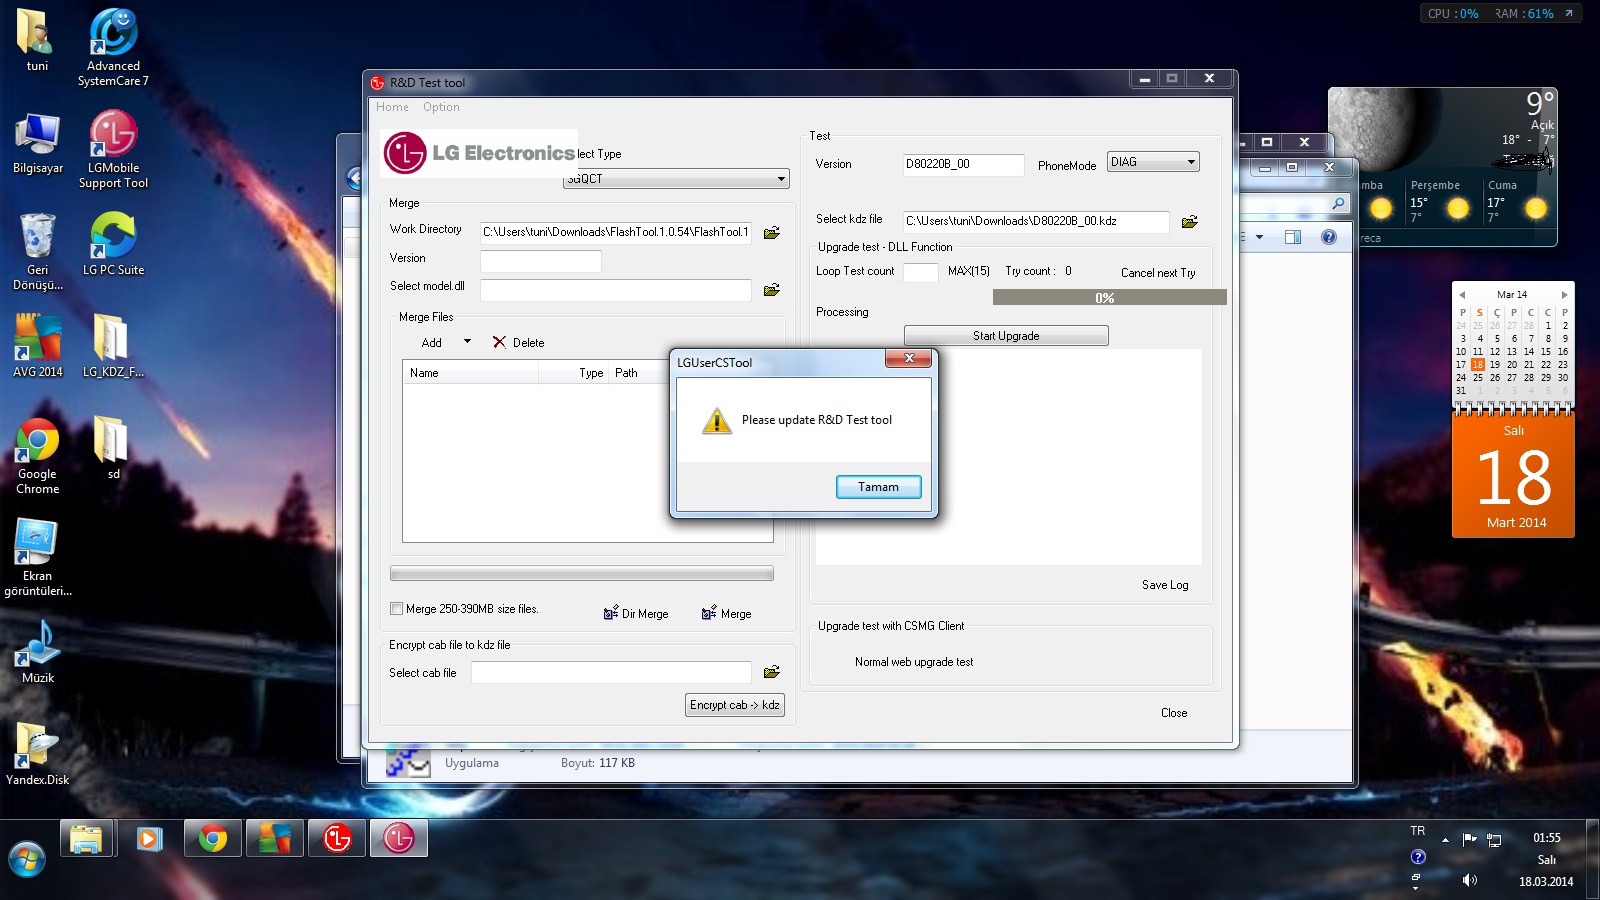The height and width of the screenshot is (900, 1600).
Task: Show hidden system tray icons
Action: [1445, 840]
